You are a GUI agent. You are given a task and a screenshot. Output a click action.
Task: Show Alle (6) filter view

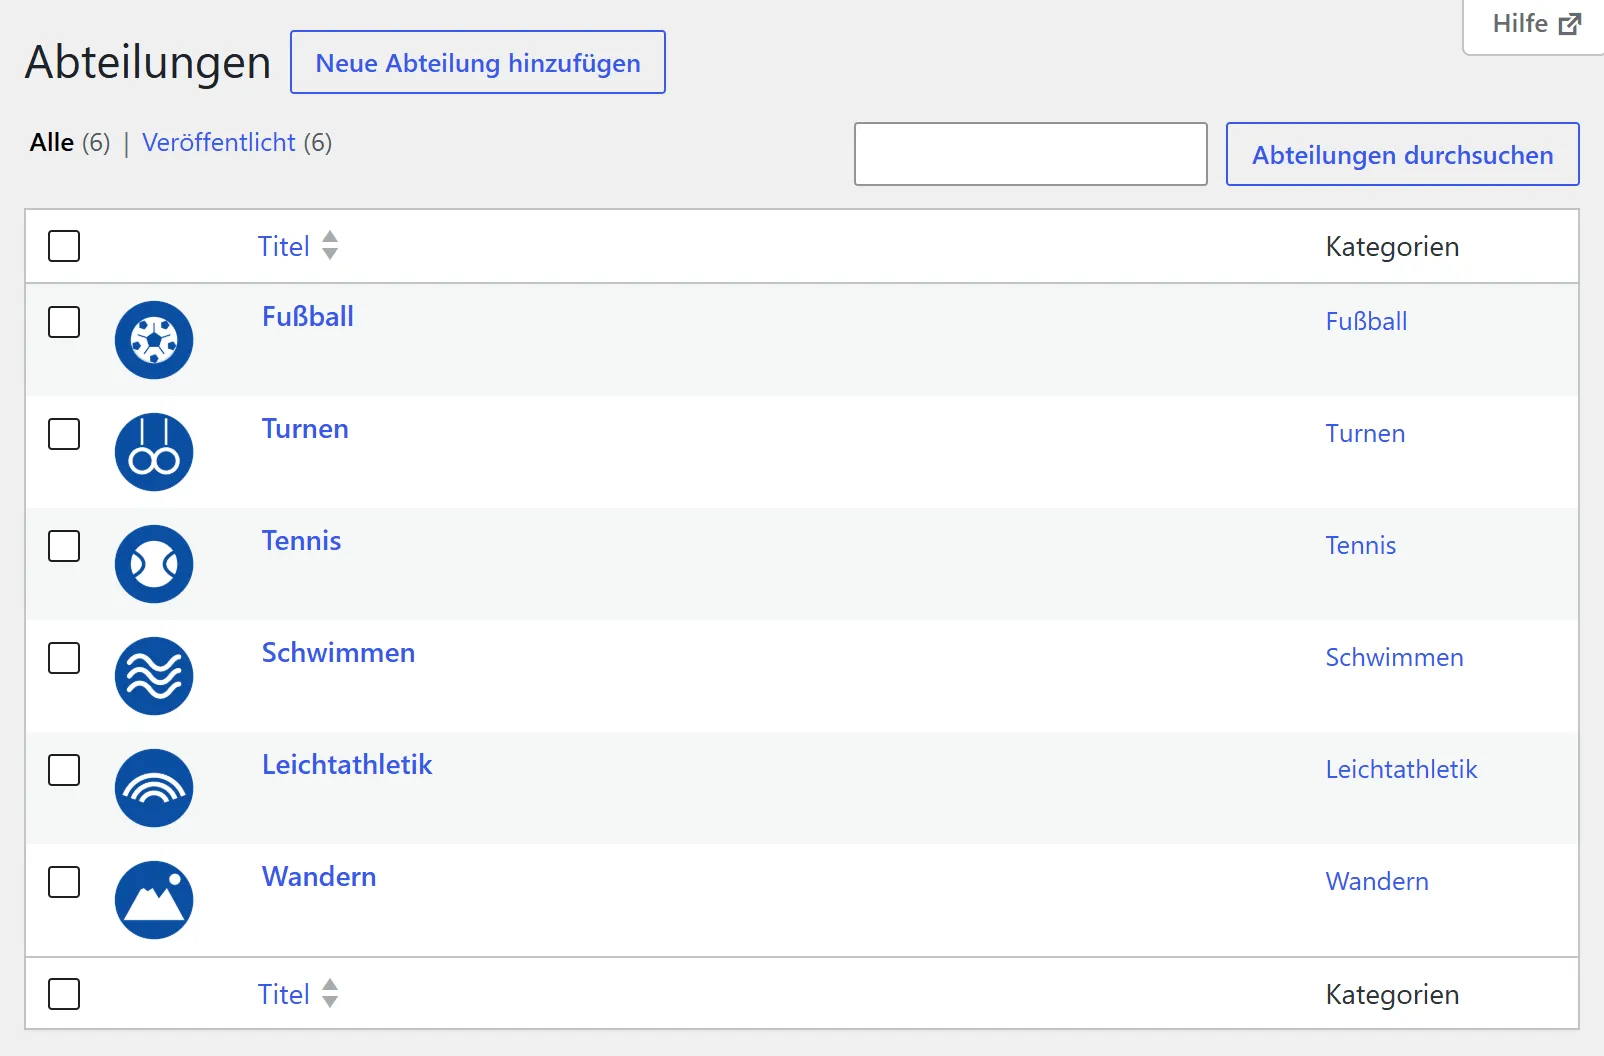pyautogui.click(x=70, y=143)
